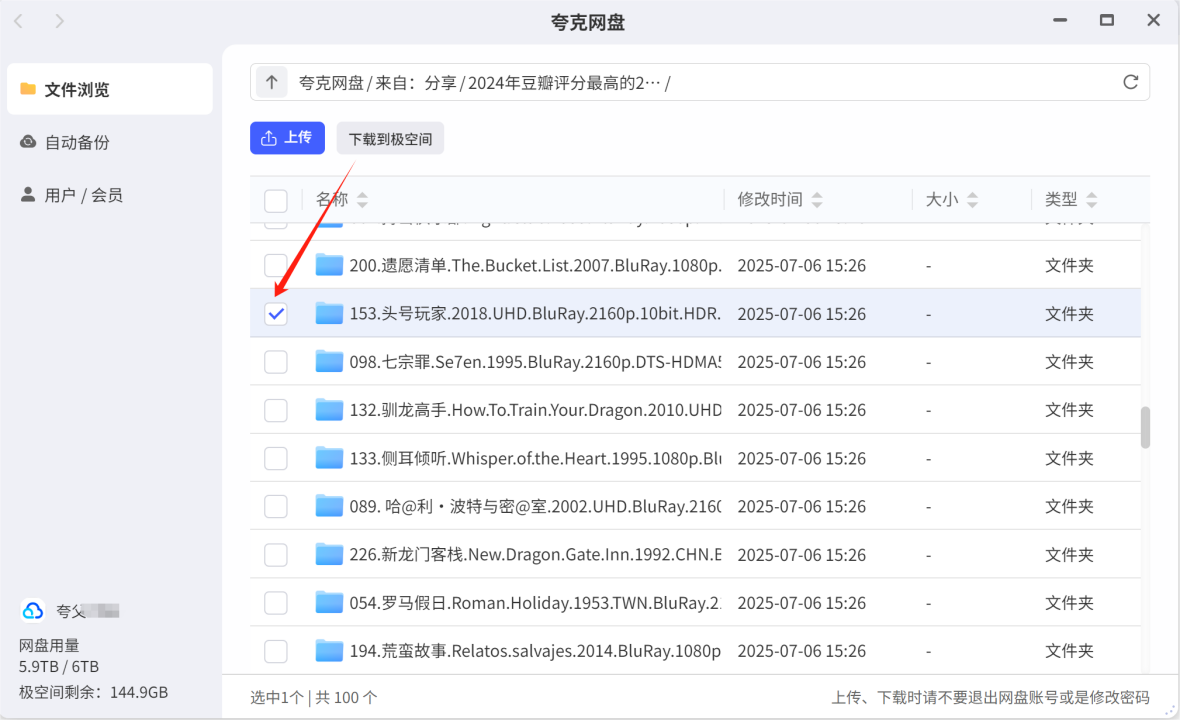Sort by 名称 column arrows
1180x720 pixels.
(362, 199)
